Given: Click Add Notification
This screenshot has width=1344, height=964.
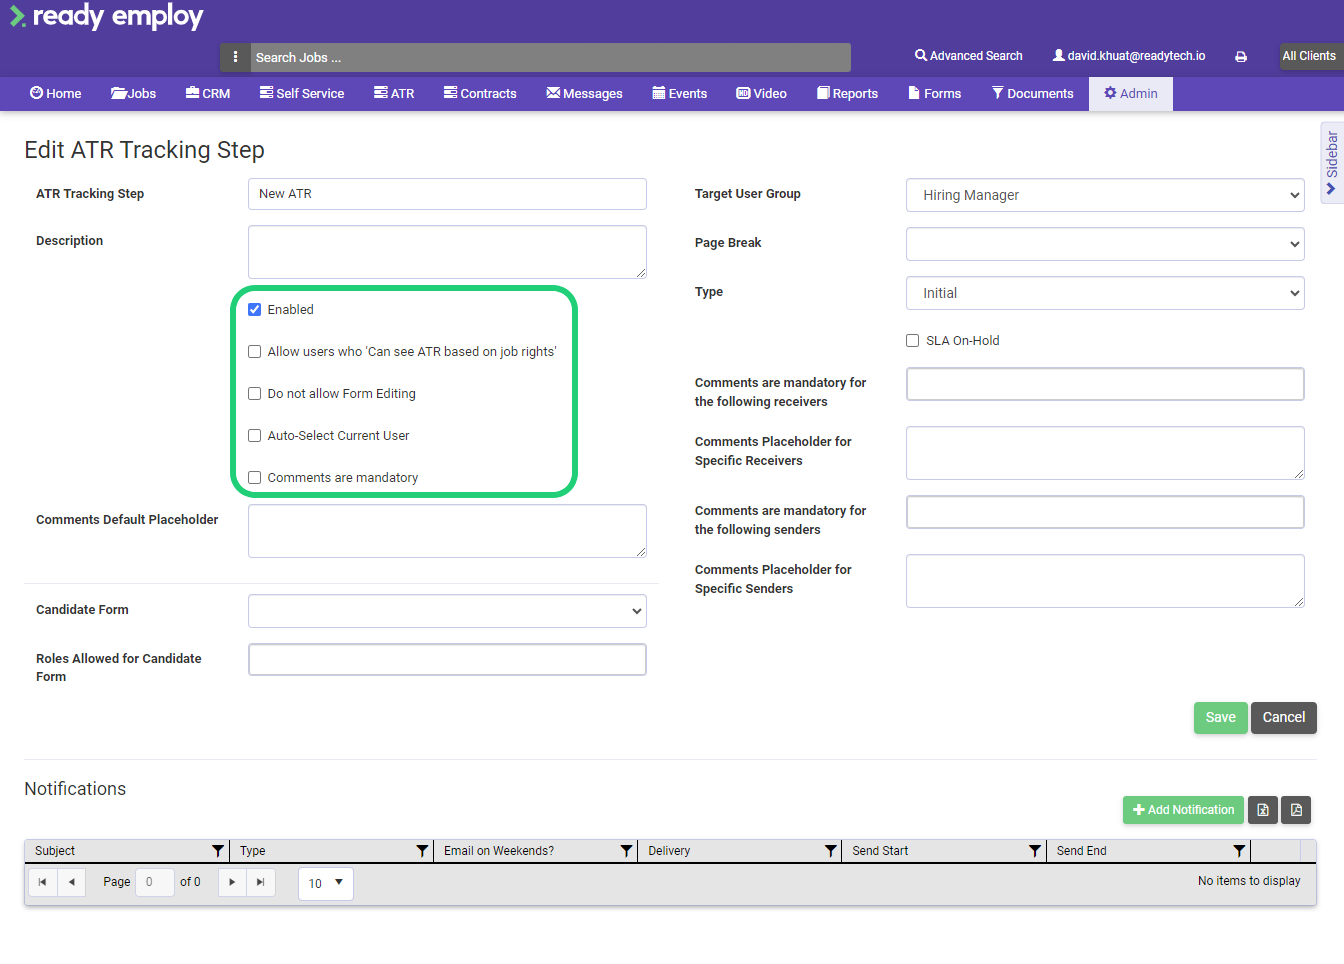Looking at the screenshot, I should 1183,810.
